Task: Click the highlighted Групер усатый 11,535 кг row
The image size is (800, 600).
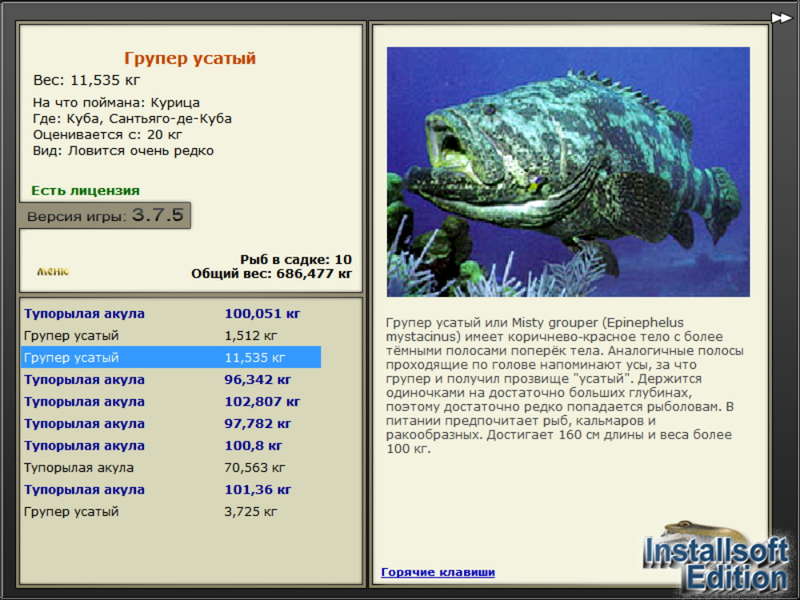Action: tap(171, 357)
